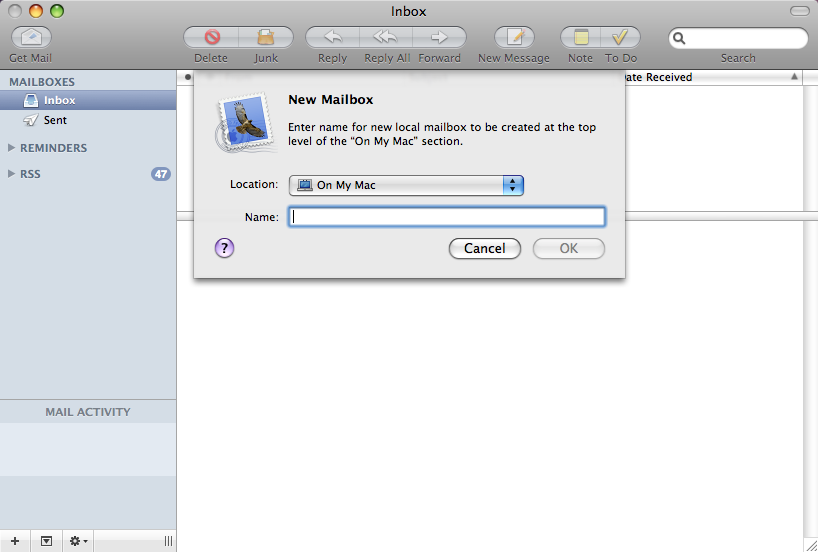Click the add mailbox plus button
This screenshot has width=818, height=552.
click(x=14, y=541)
